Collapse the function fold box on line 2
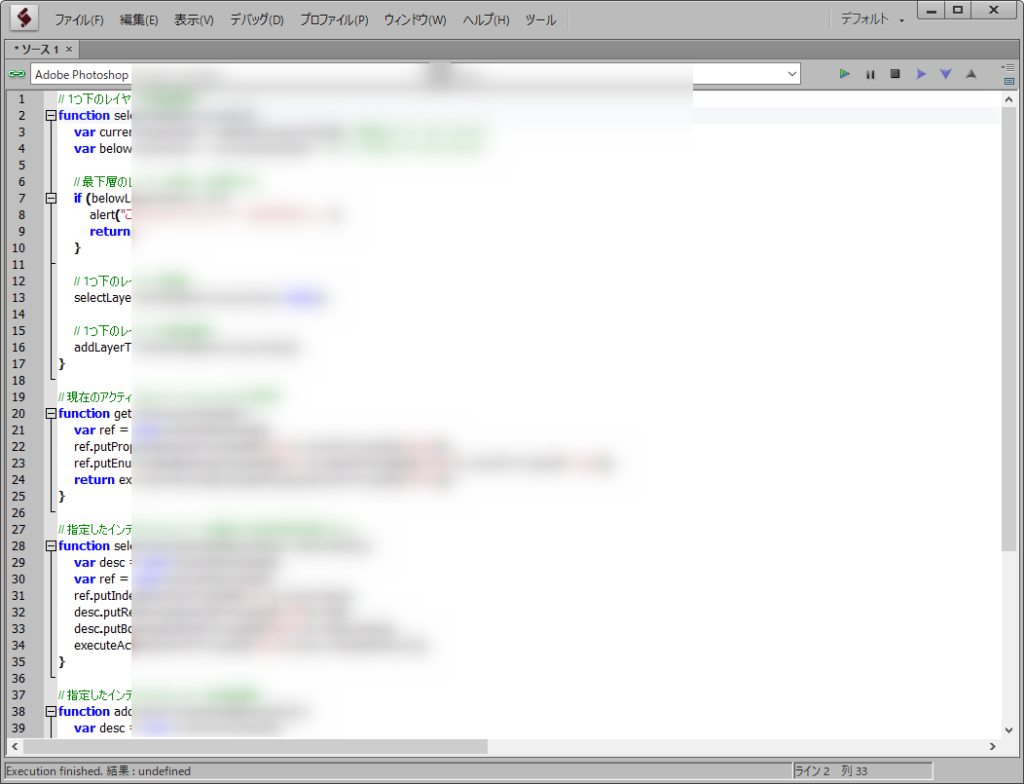This screenshot has height=784, width=1024. pos(51,116)
